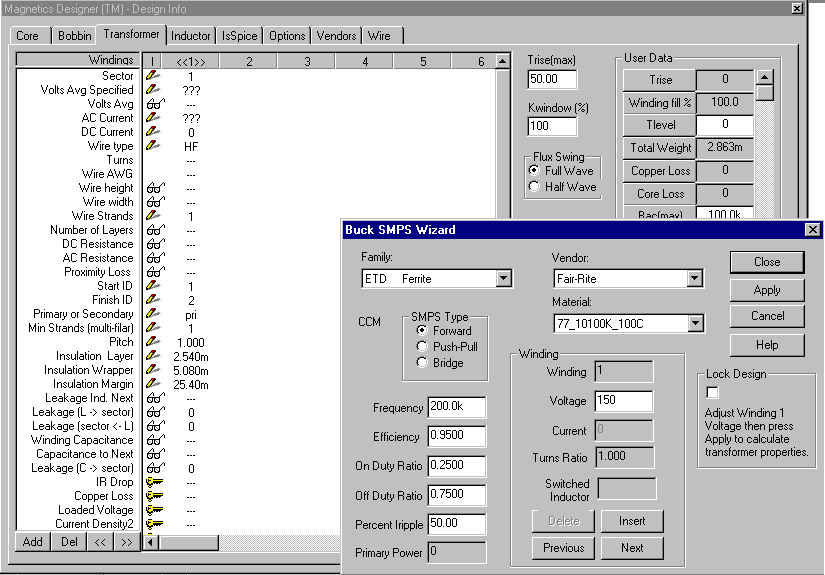Expand the Vendor dropdown showing Fair-Rite
The width and height of the screenshot is (825, 575).
pos(695,279)
